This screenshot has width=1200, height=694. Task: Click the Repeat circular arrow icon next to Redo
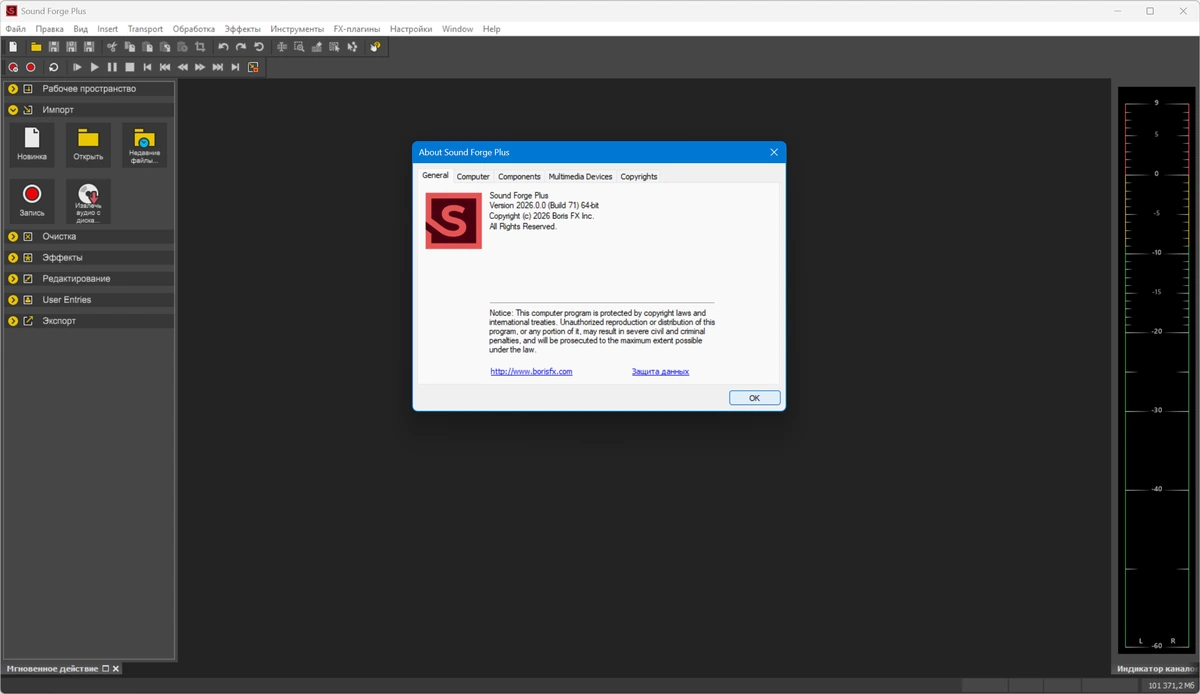[259, 47]
